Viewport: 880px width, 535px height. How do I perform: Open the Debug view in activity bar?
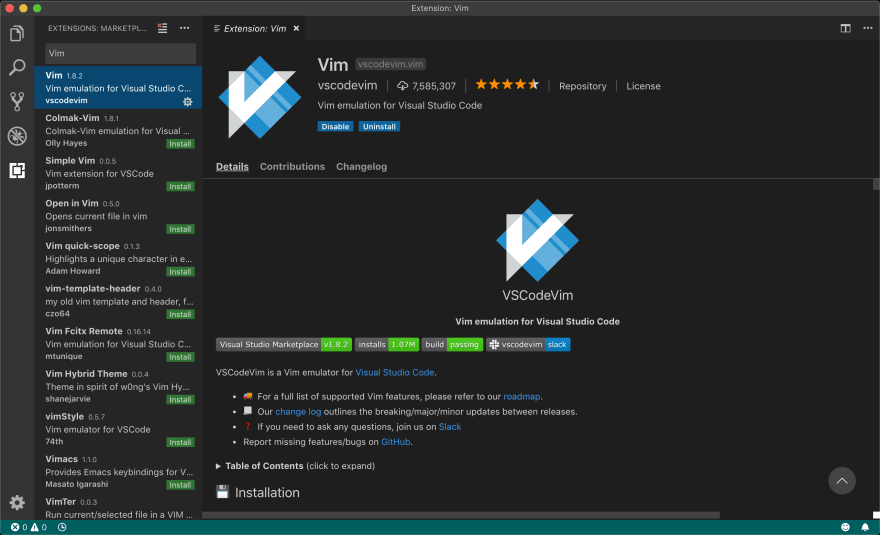(17, 136)
